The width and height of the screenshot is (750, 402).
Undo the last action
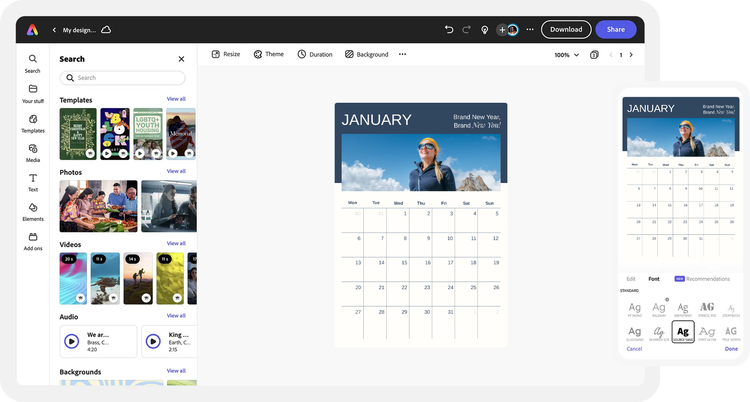pyautogui.click(x=449, y=30)
